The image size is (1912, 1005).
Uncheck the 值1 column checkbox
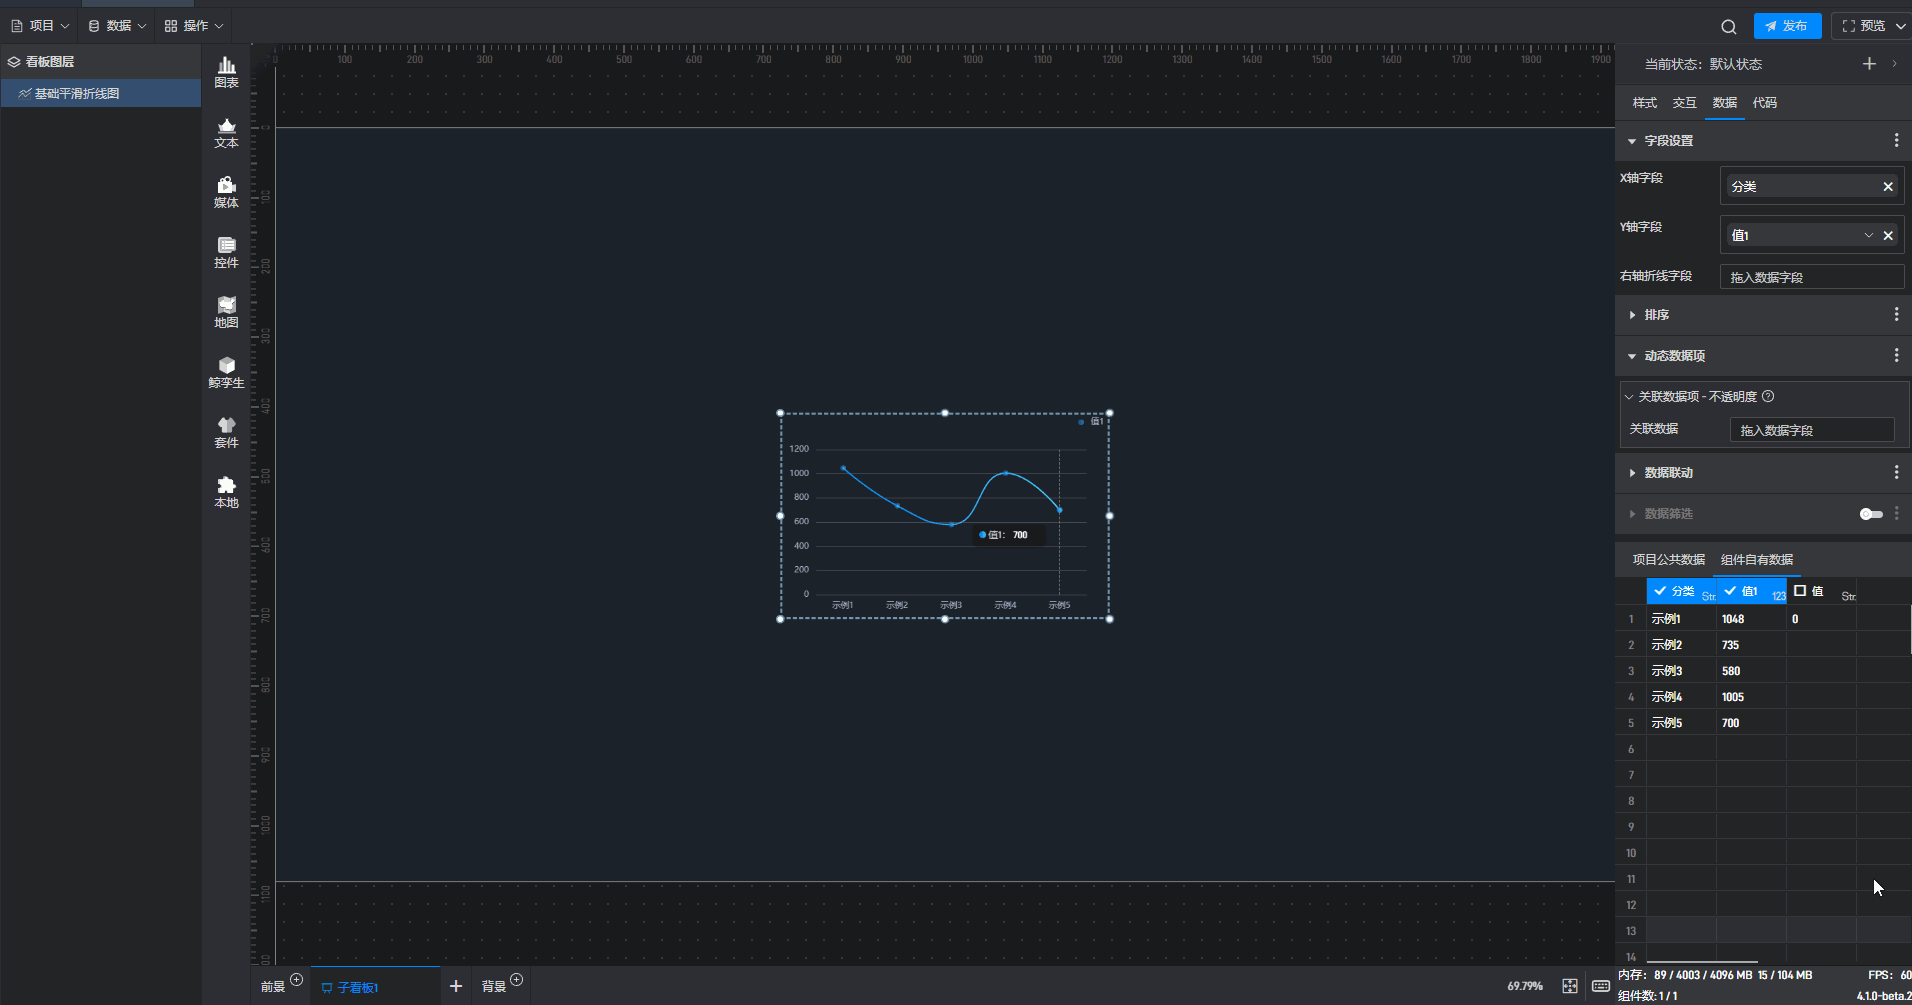click(x=1730, y=591)
